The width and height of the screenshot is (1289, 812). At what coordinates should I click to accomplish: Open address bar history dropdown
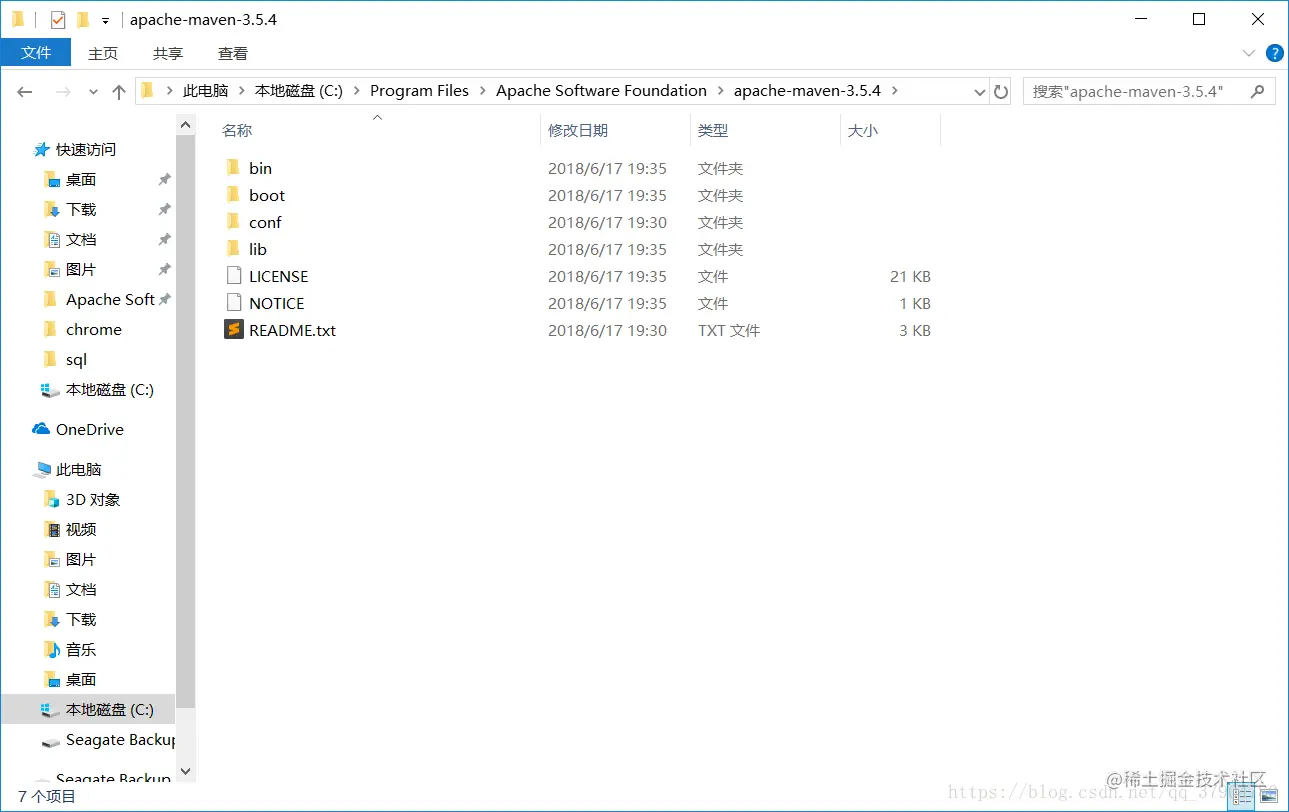[x=980, y=91]
